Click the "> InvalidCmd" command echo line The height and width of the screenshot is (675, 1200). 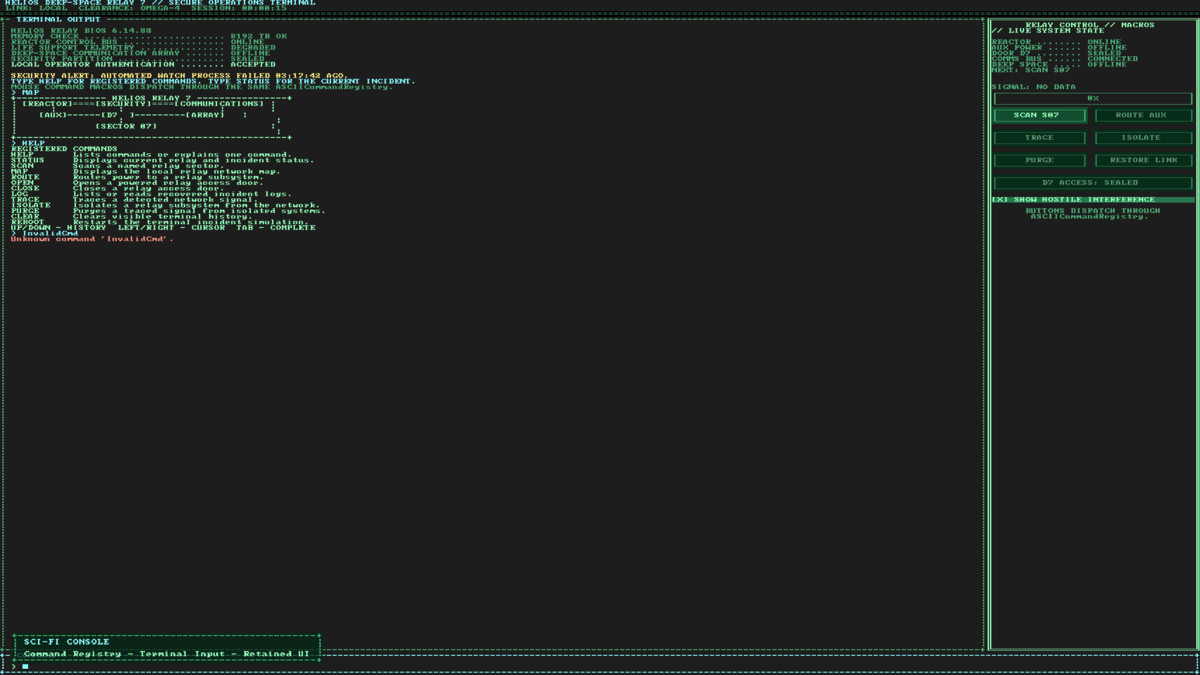(x=45, y=233)
